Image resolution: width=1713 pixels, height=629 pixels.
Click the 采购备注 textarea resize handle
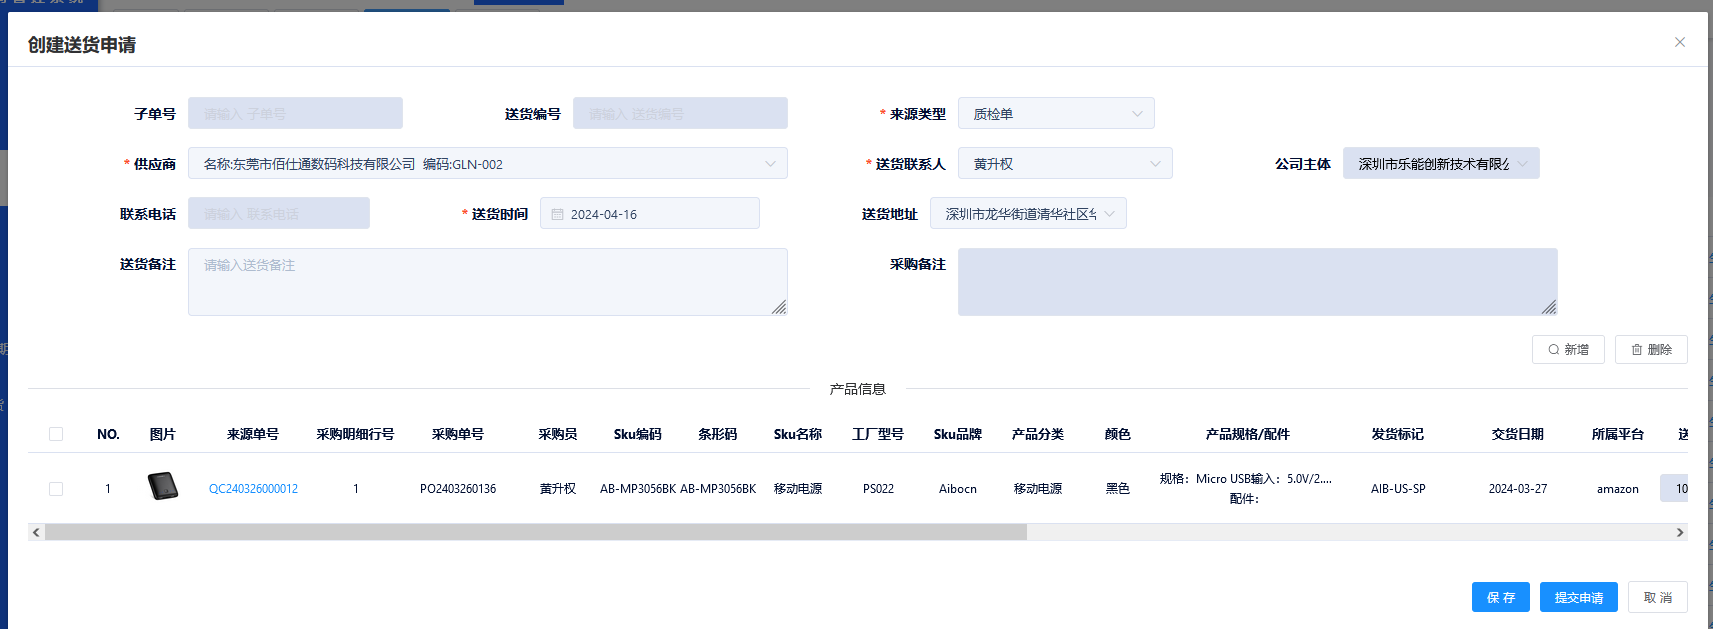(1550, 308)
